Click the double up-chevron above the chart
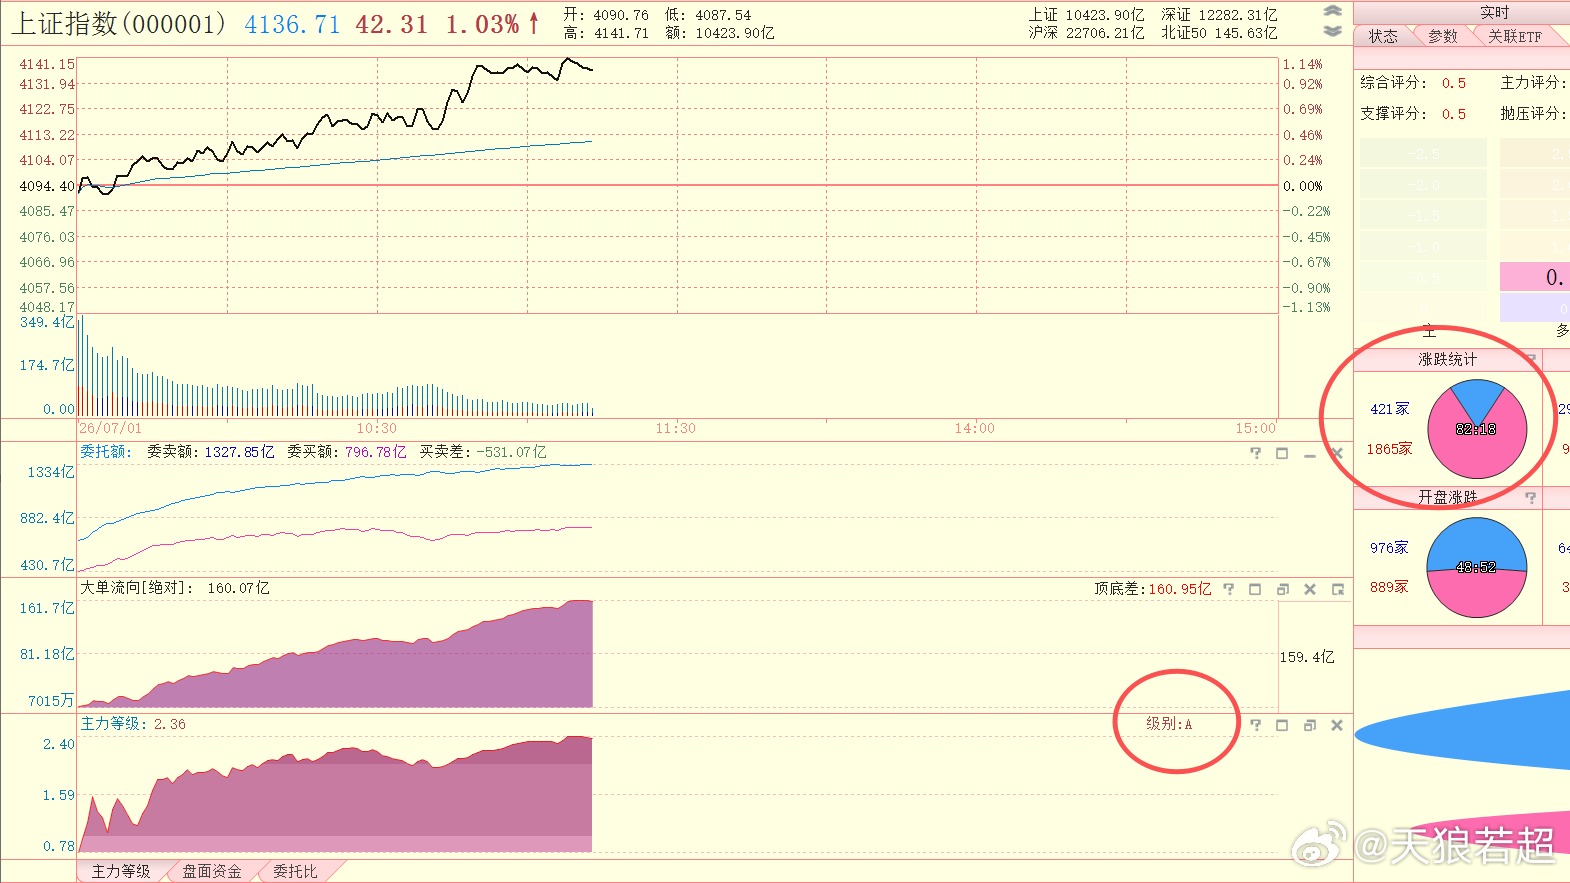The height and width of the screenshot is (883, 1570). pos(1332,11)
